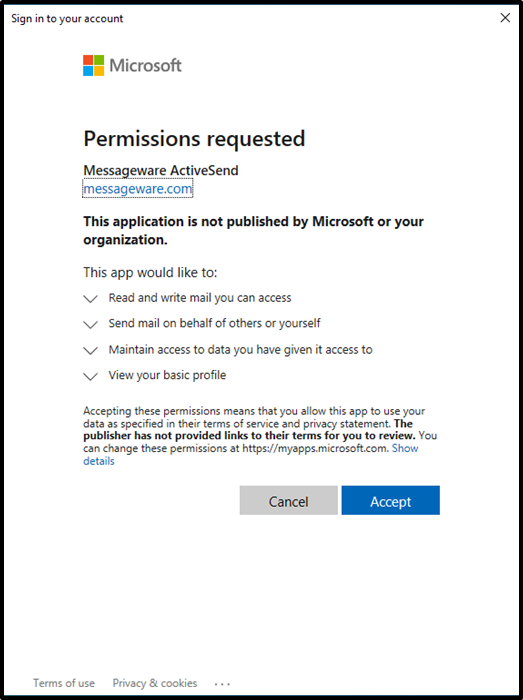Select the Send mail on behalf of others text

[215, 323]
